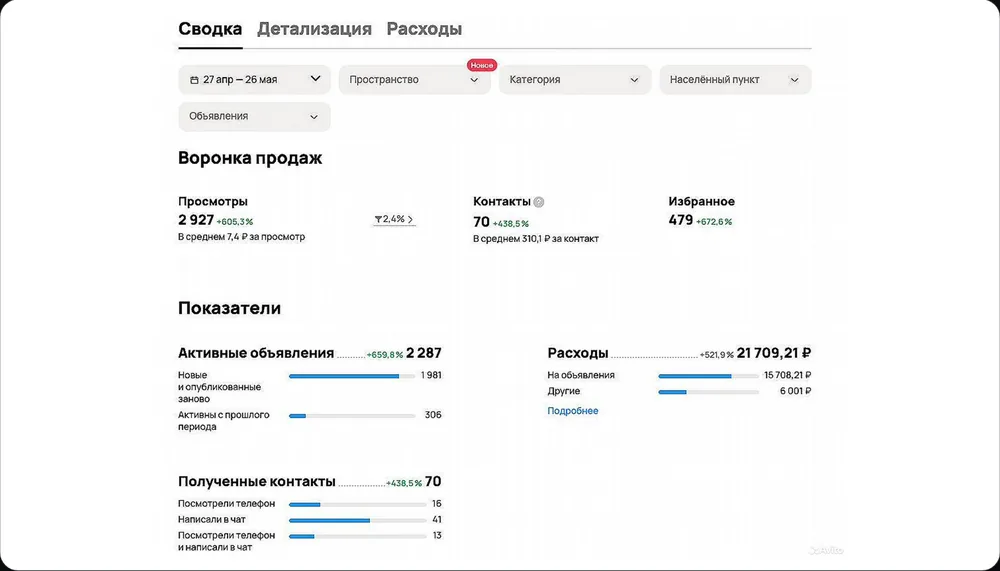Image resolution: width=1000 pixels, height=571 pixels.
Task: Click В среднем 310,1 ₽ за контакт text
Action: pyautogui.click(x=536, y=239)
